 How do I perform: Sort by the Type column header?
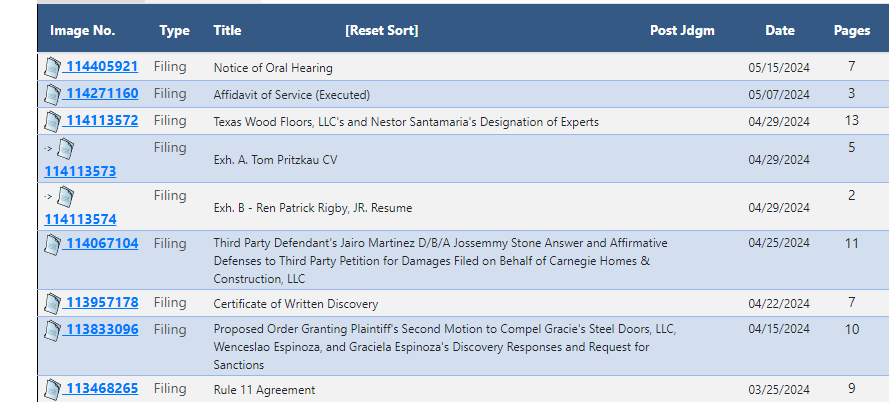click(x=174, y=30)
